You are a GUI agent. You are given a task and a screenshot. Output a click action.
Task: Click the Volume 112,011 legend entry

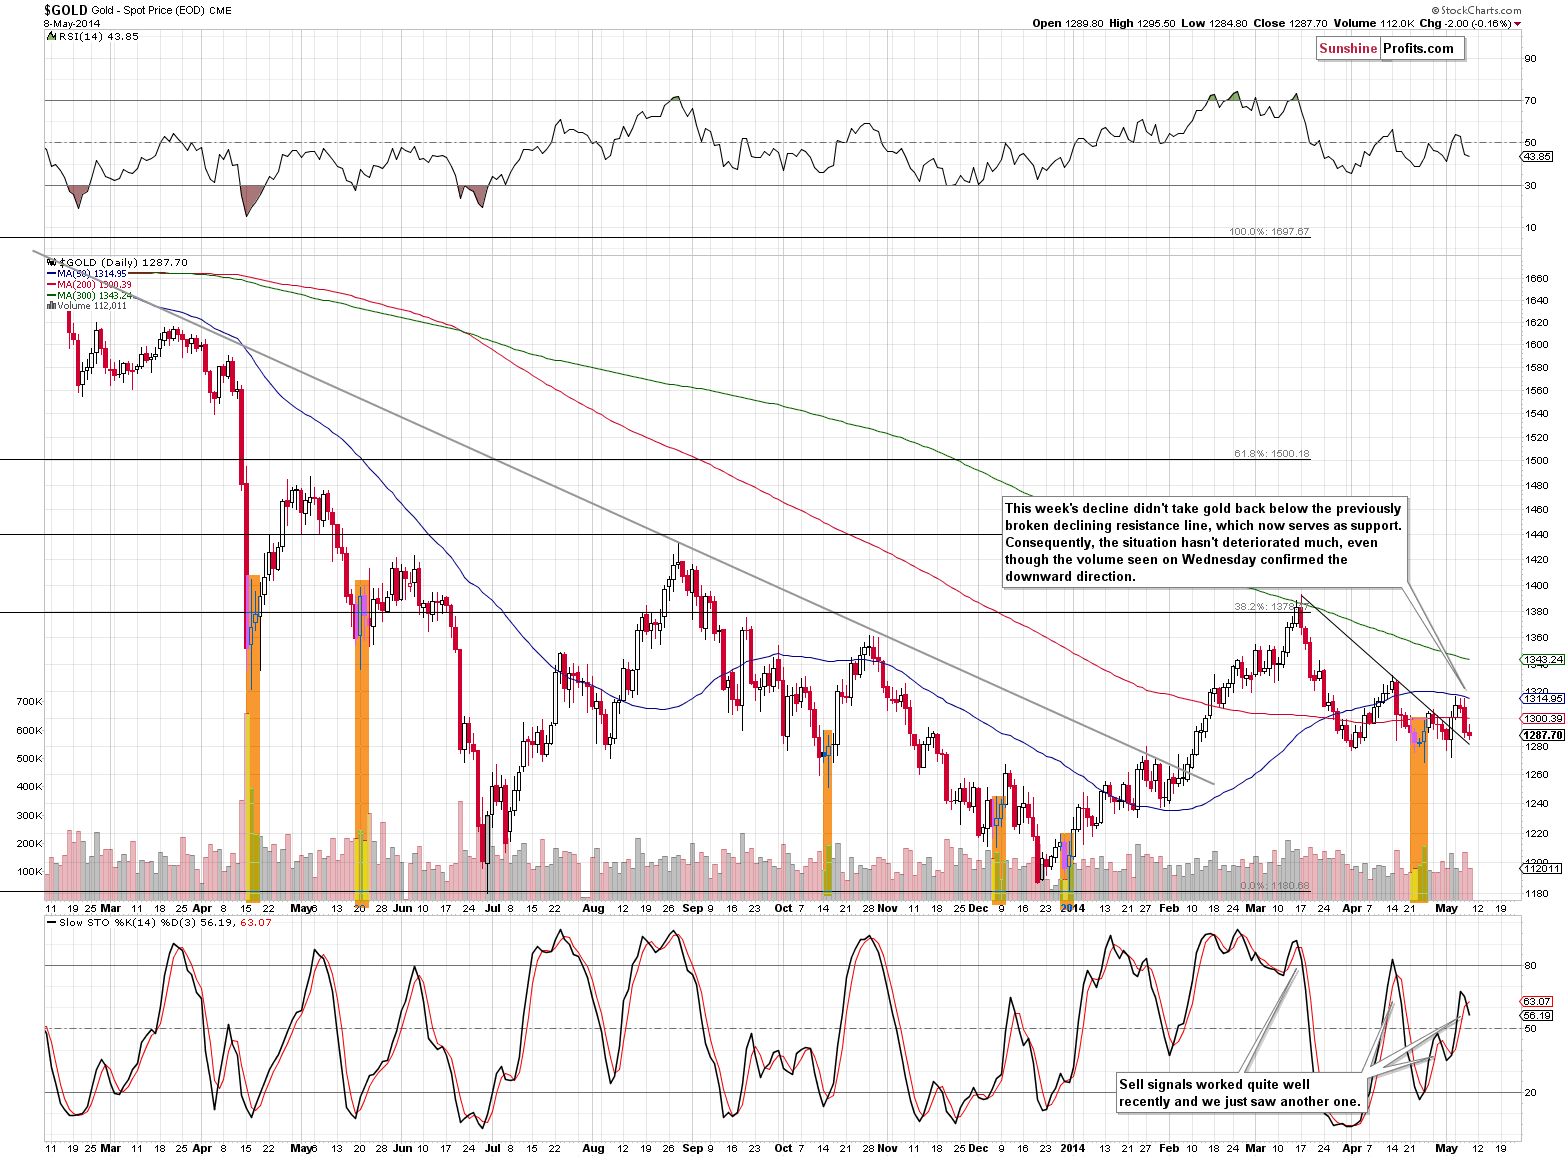click(x=92, y=306)
